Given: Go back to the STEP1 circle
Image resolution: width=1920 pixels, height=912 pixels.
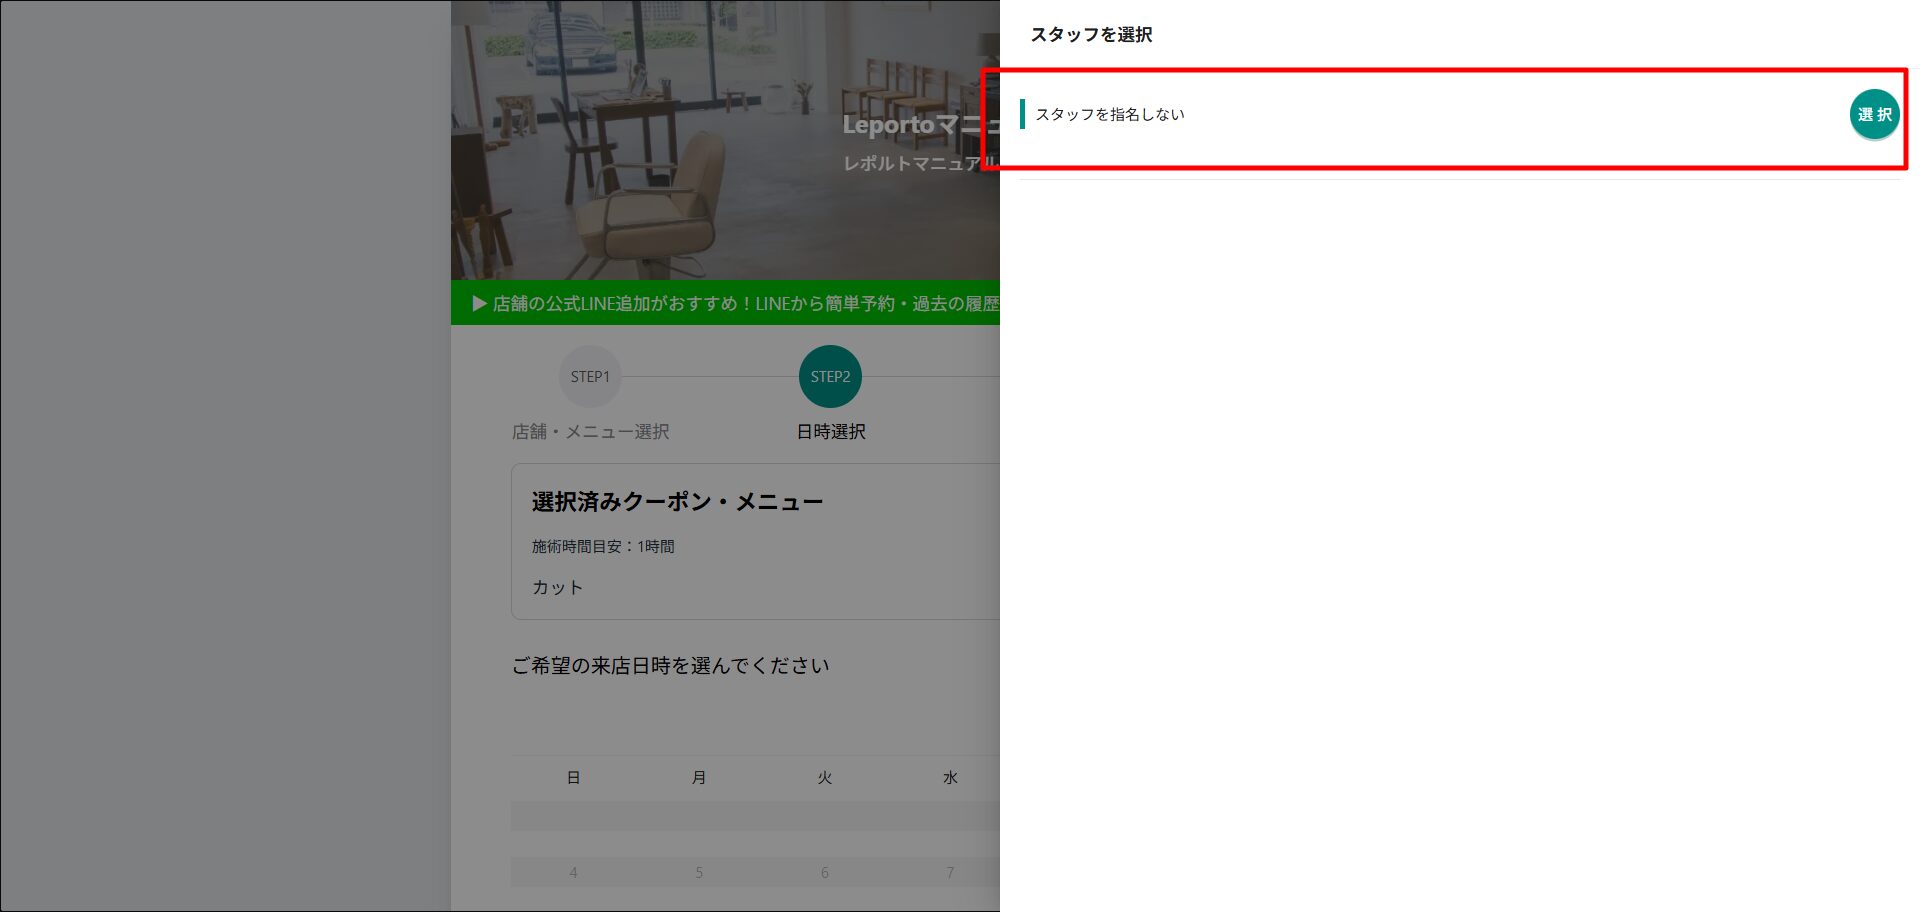Looking at the screenshot, I should (590, 377).
